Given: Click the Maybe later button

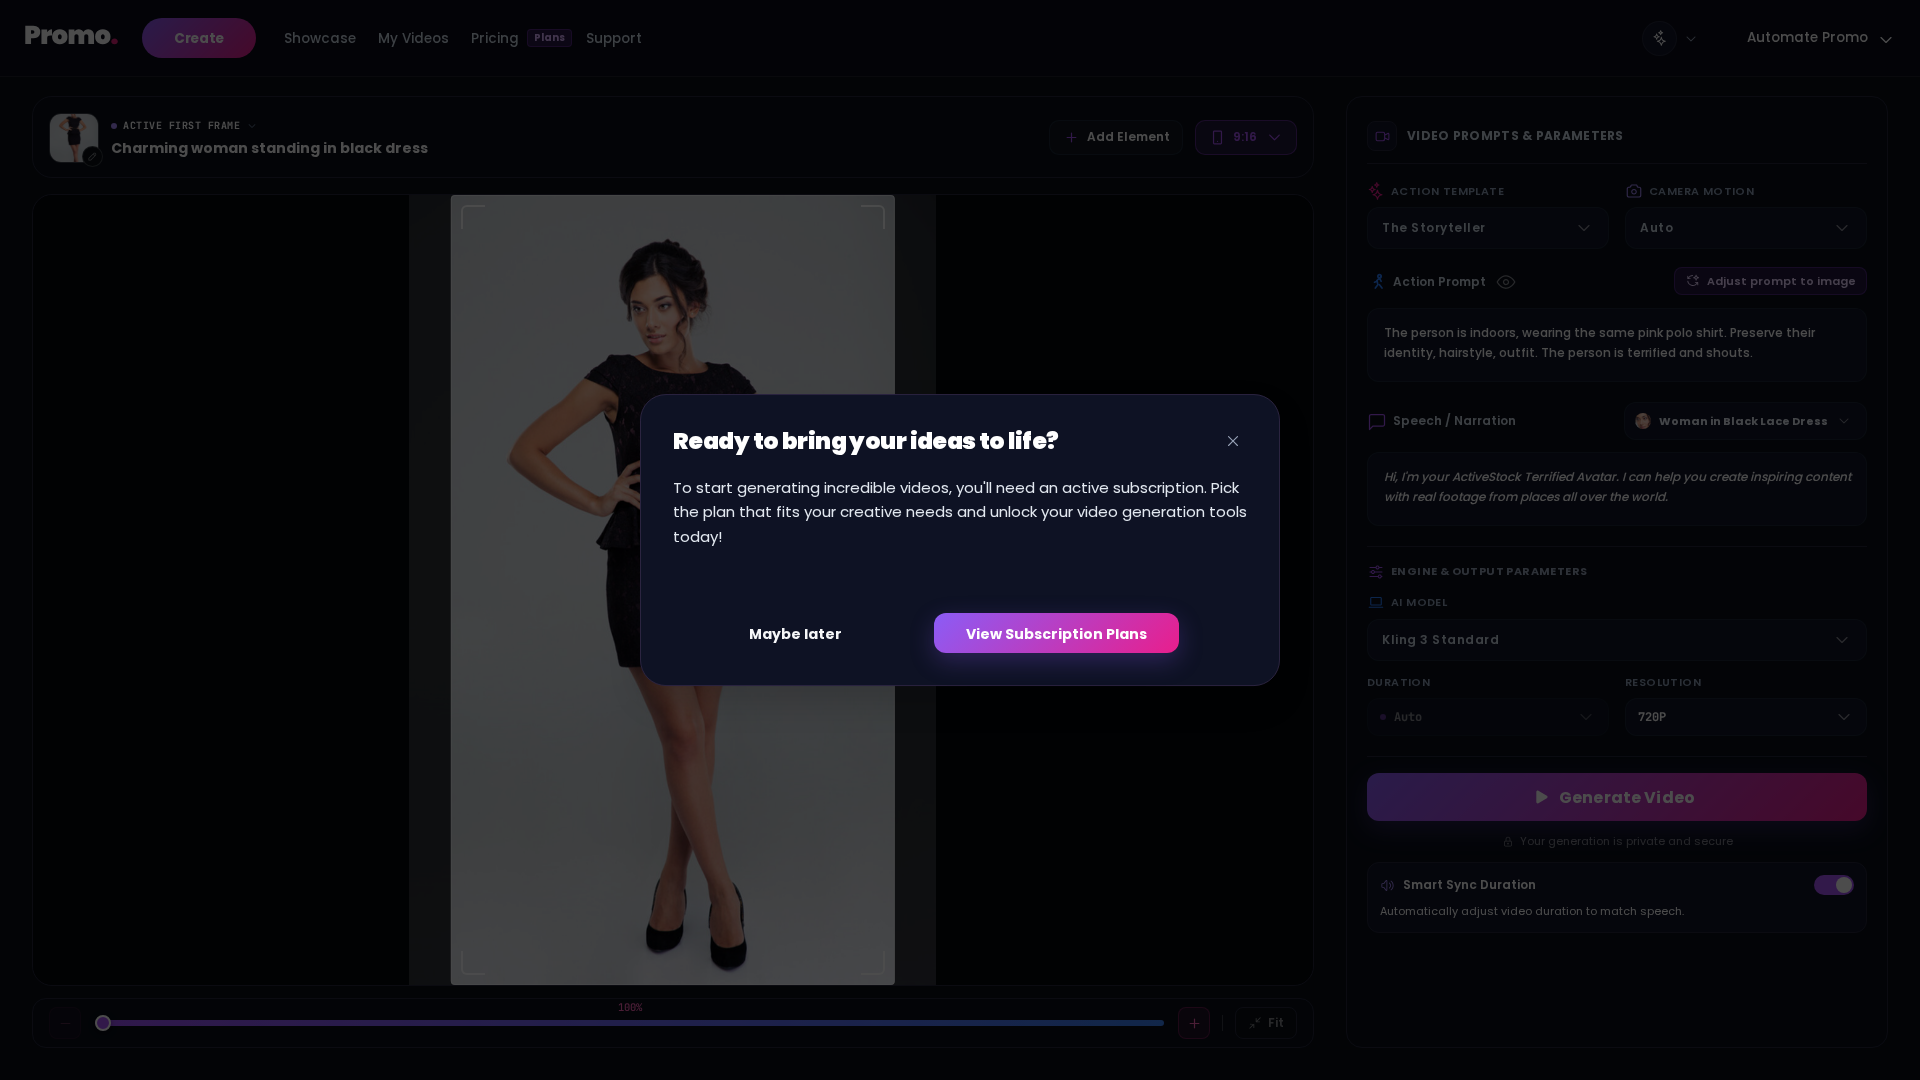Looking at the screenshot, I should pos(795,634).
